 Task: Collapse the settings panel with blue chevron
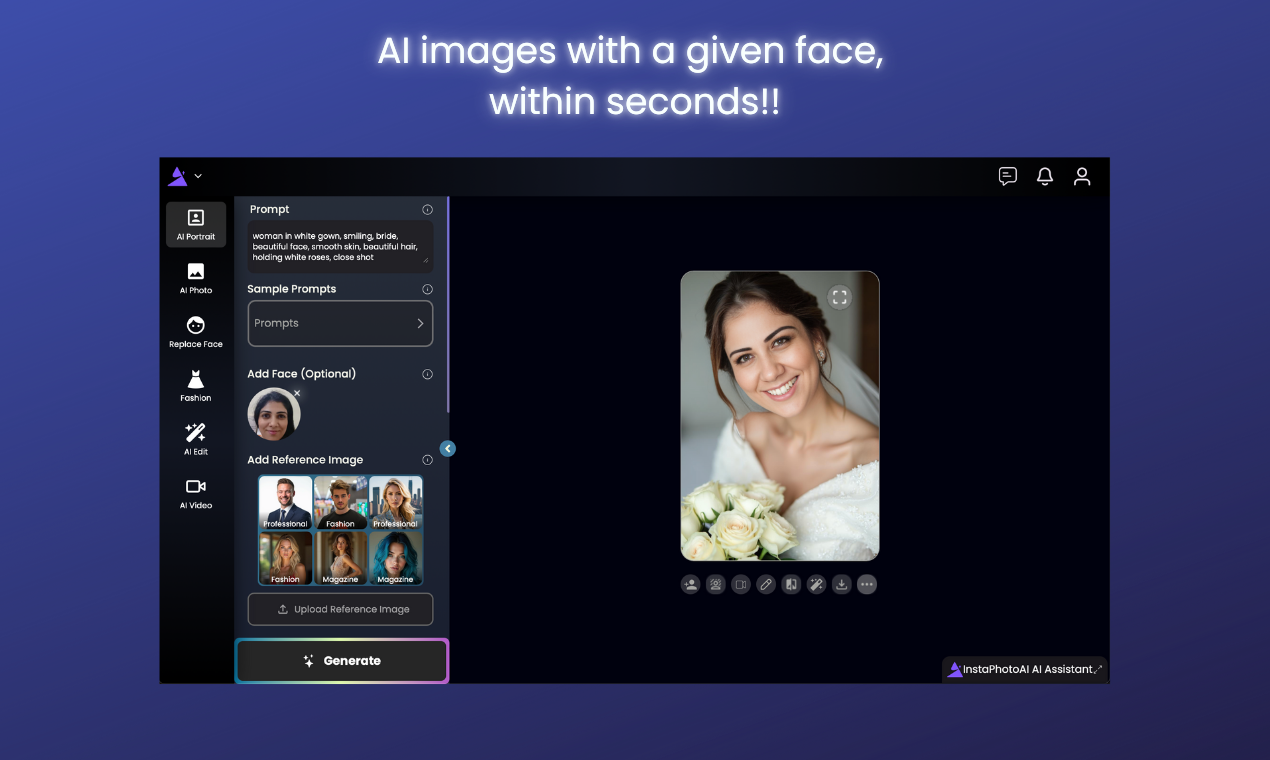point(447,448)
